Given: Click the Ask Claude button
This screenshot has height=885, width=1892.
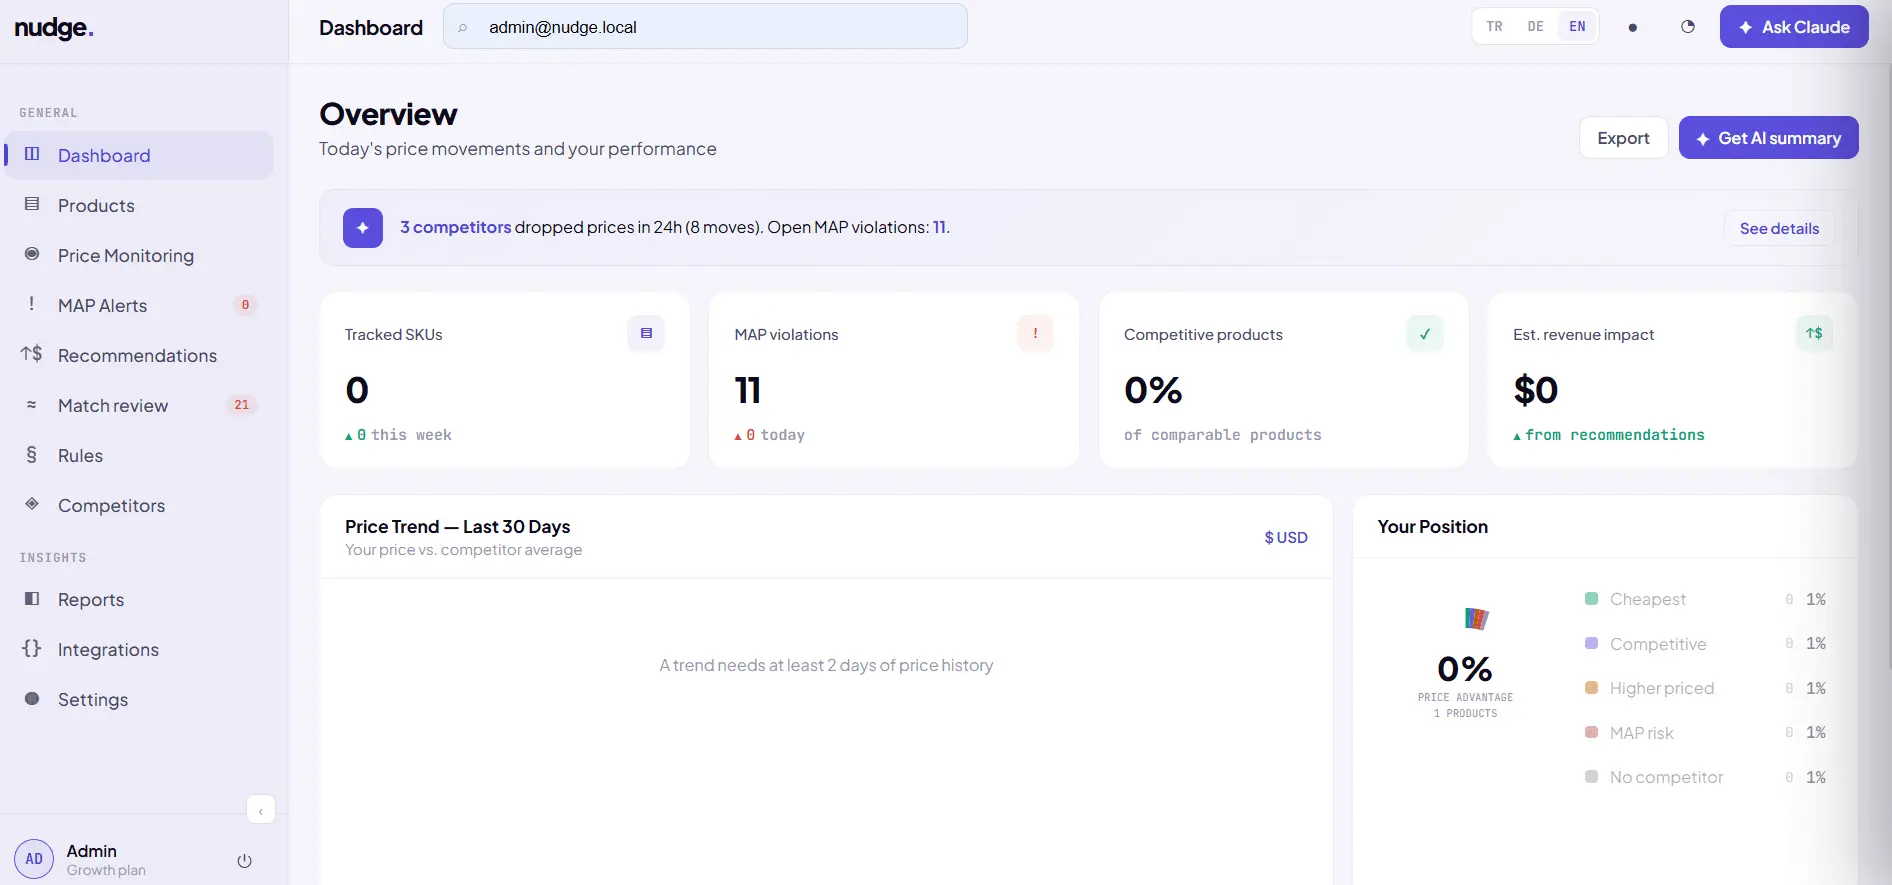Looking at the screenshot, I should coord(1794,27).
